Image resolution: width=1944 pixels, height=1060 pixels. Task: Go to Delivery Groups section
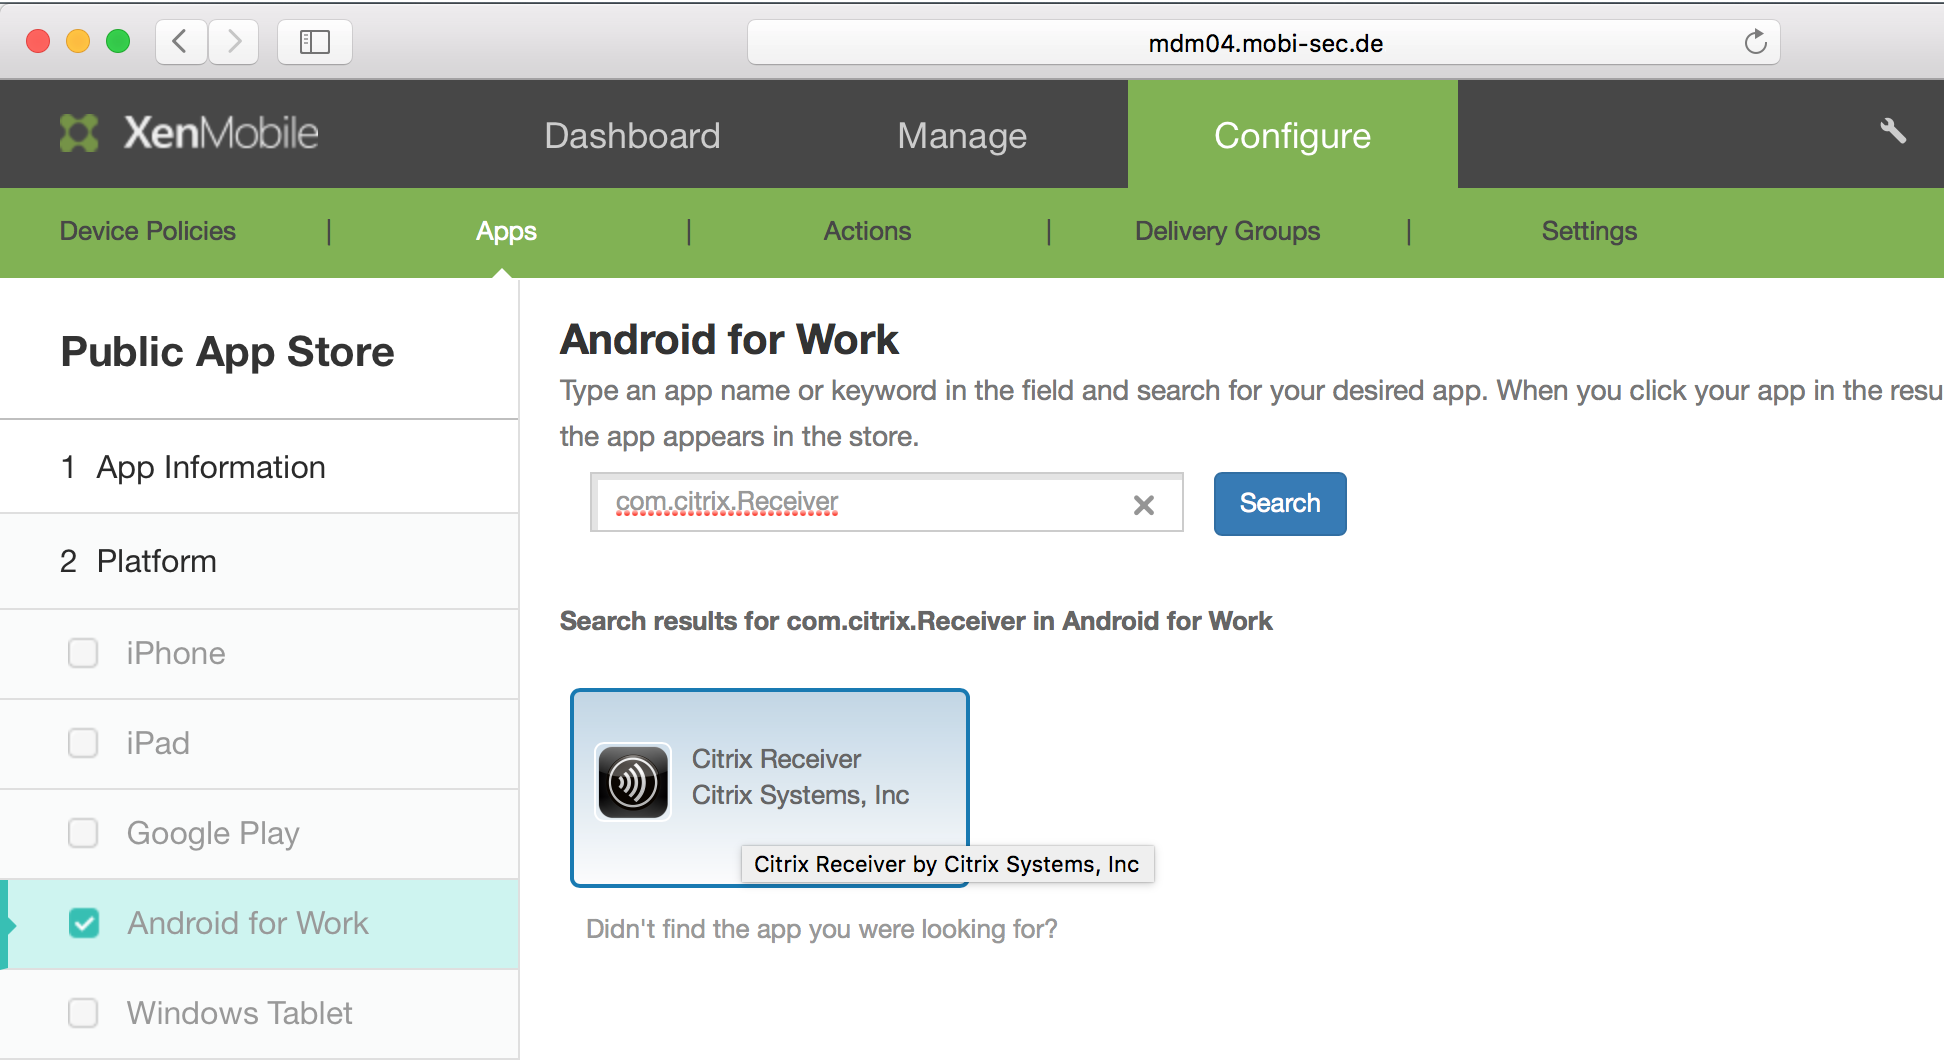(1227, 231)
